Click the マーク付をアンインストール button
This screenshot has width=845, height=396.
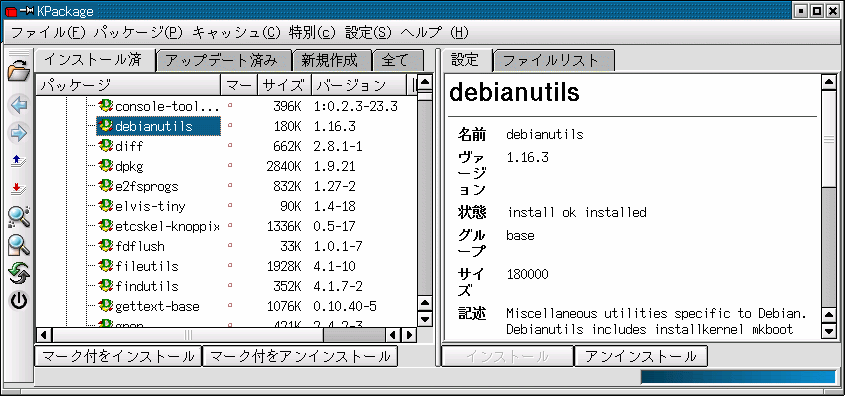pyautogui.click(x=300, y=356)
